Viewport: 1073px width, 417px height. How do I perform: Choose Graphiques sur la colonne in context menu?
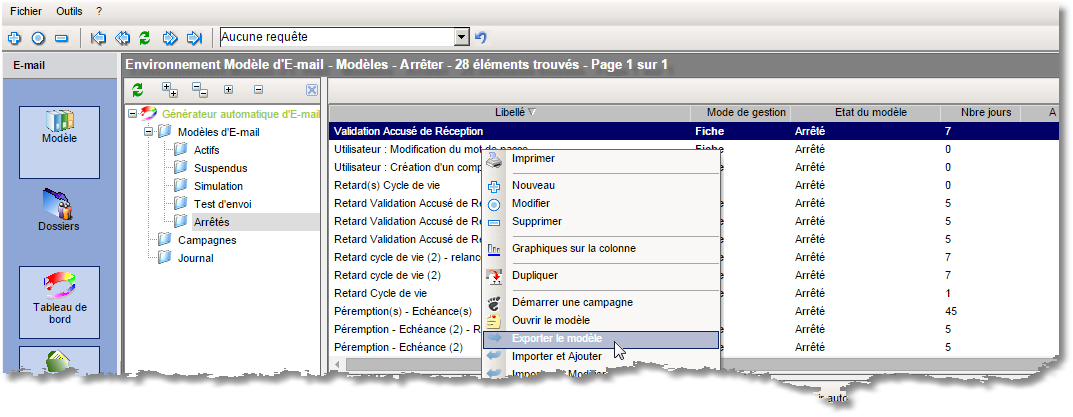coord(602,249)
